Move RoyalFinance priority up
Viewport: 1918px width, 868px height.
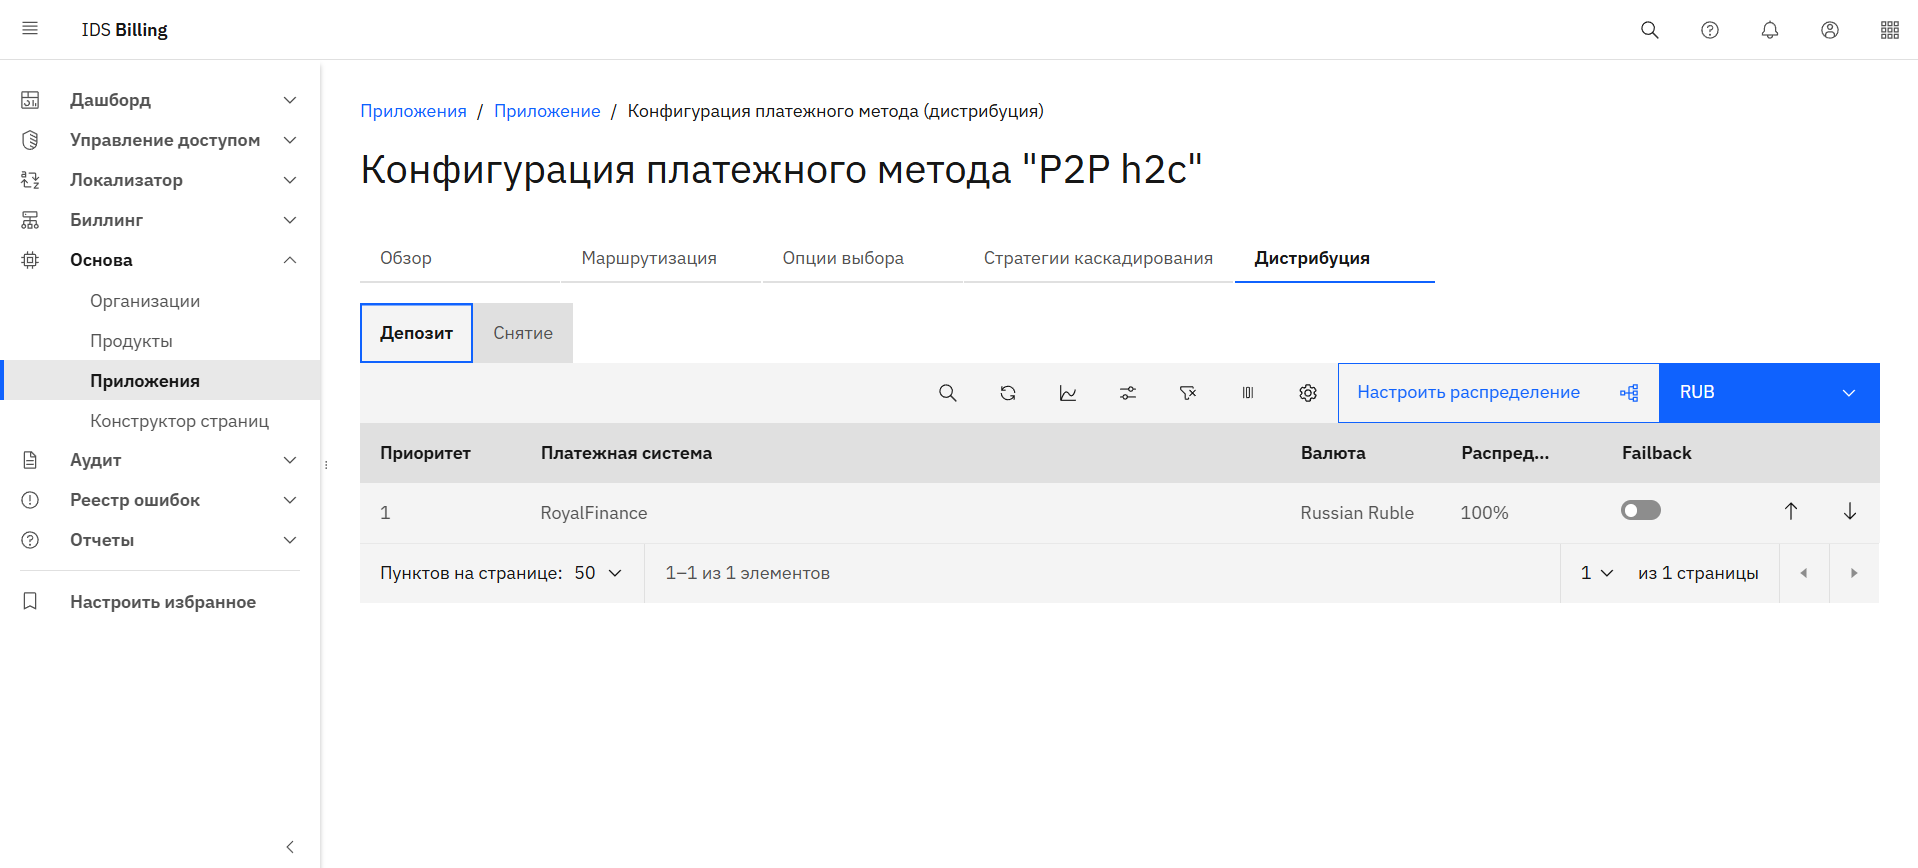pyautogui.click(x=1790, y=512)
